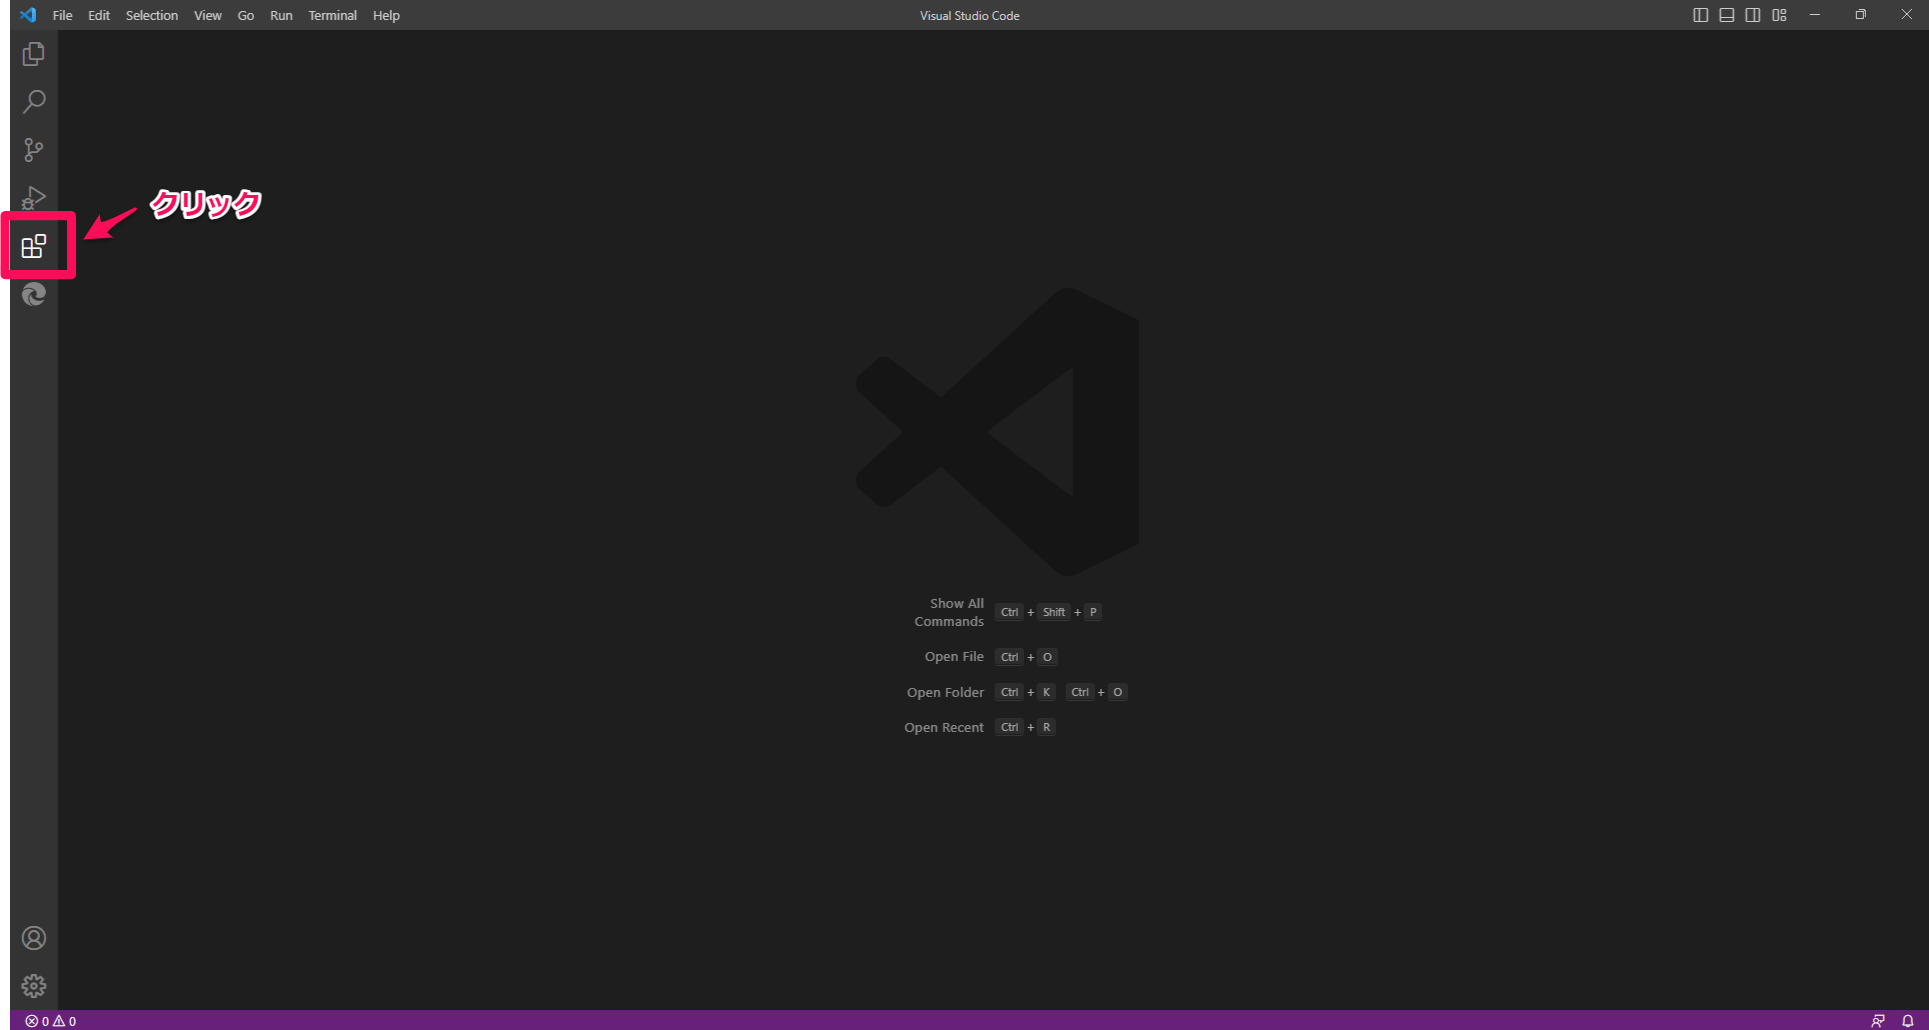Screen dimensions: 1929x1030
Task: Click the feedback icon in status bar
Action: 1878,1021
